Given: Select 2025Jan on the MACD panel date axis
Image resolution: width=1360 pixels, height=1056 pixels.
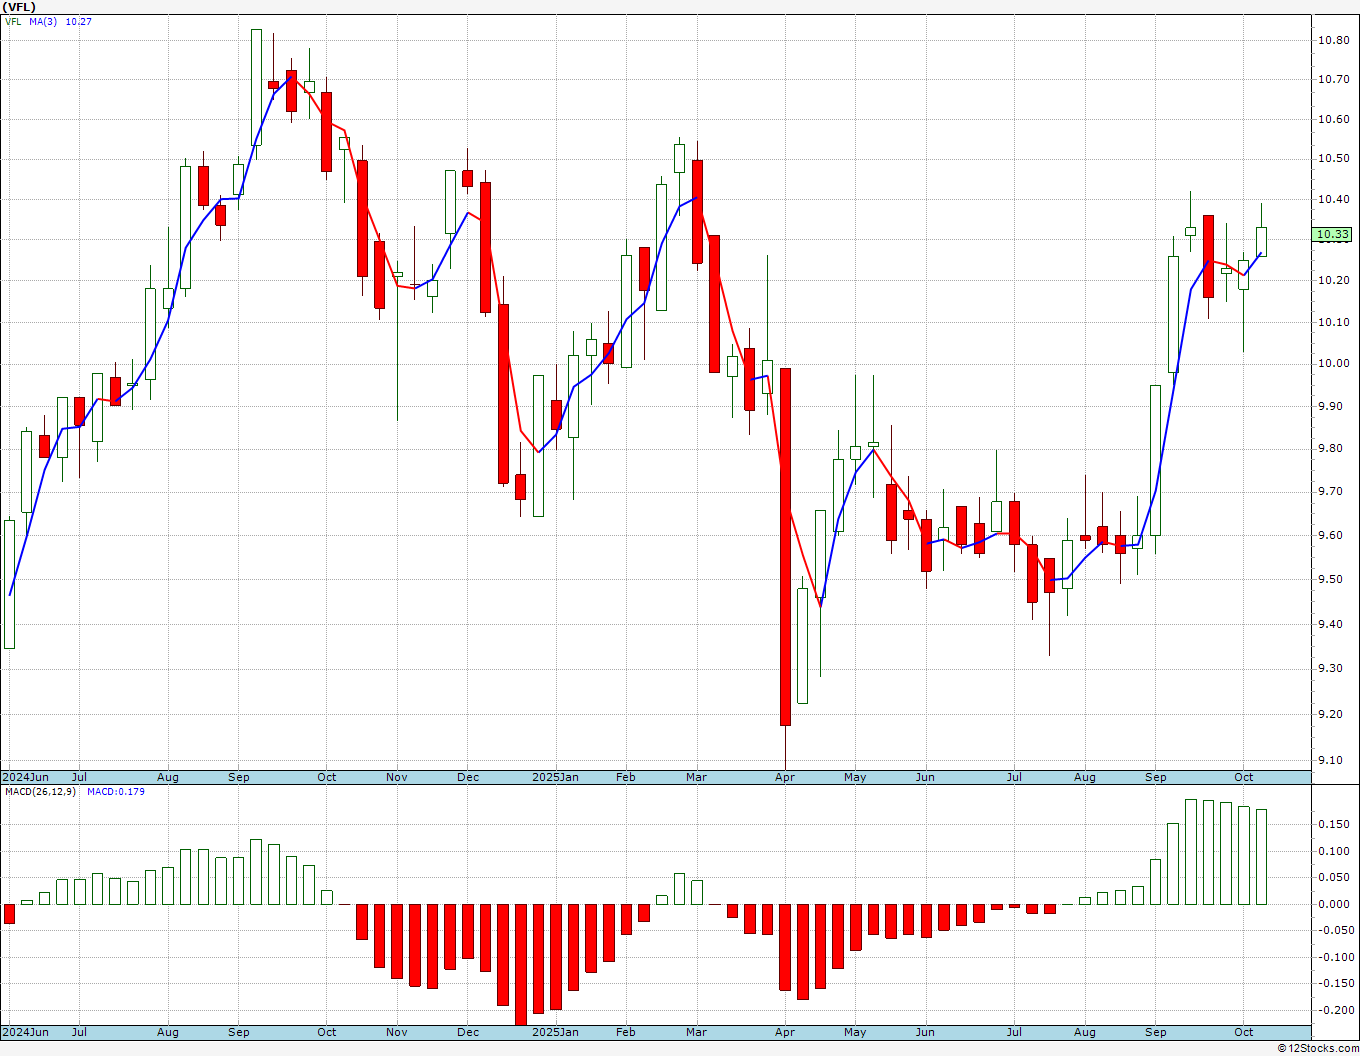Looking at the screenshot, I should point(555,1032).
